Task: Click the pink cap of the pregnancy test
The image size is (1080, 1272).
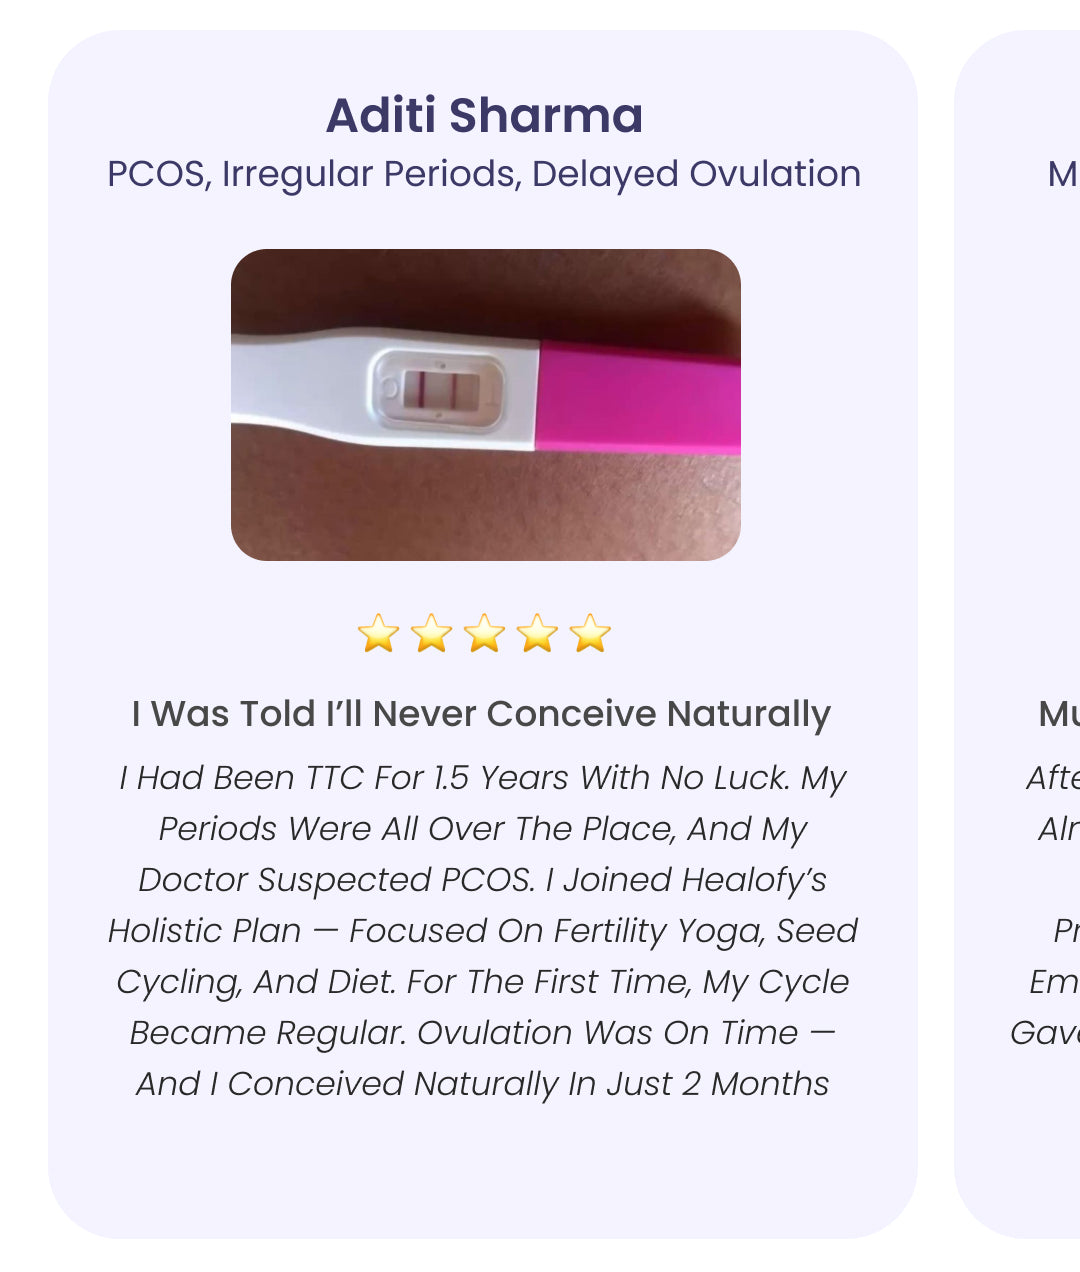Action: pos(640,398)
